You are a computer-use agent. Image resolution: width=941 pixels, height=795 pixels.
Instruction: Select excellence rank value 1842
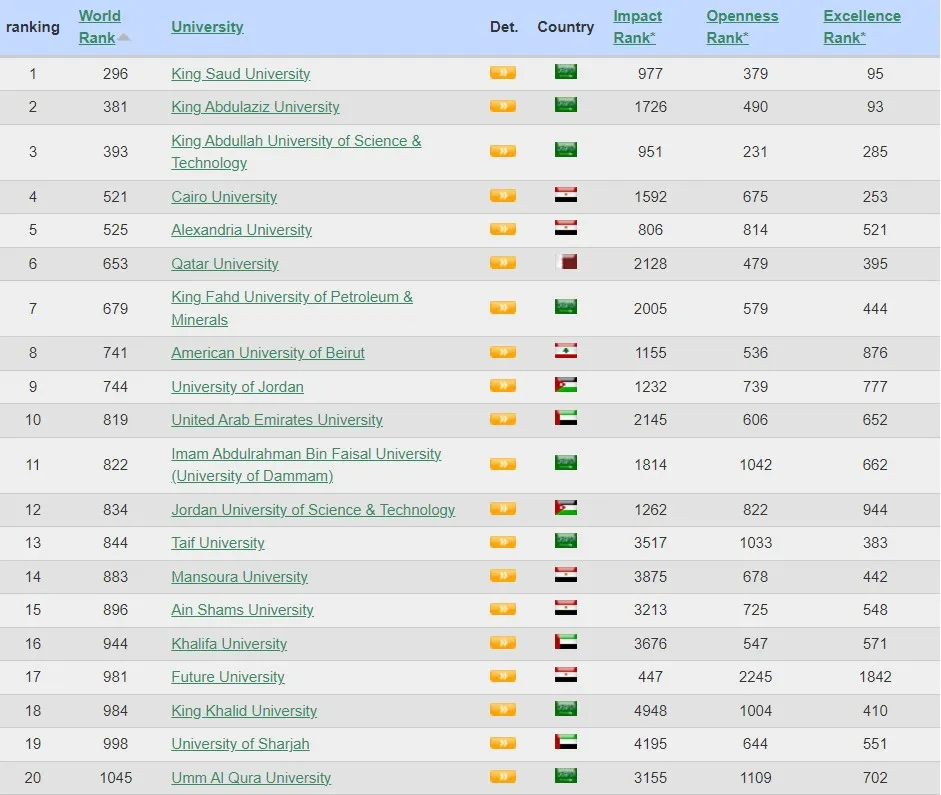[875, 677]
